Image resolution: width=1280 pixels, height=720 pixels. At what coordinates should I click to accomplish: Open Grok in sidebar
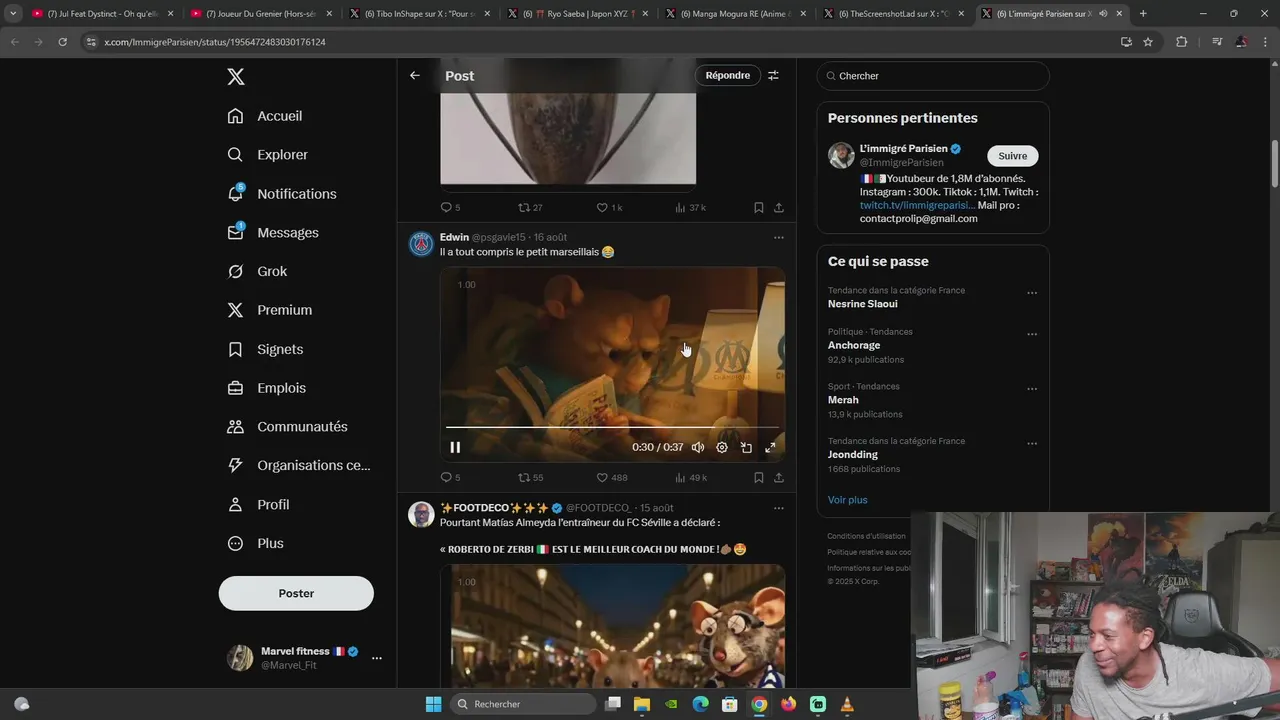pyautogui.click(x=257, y=271)
